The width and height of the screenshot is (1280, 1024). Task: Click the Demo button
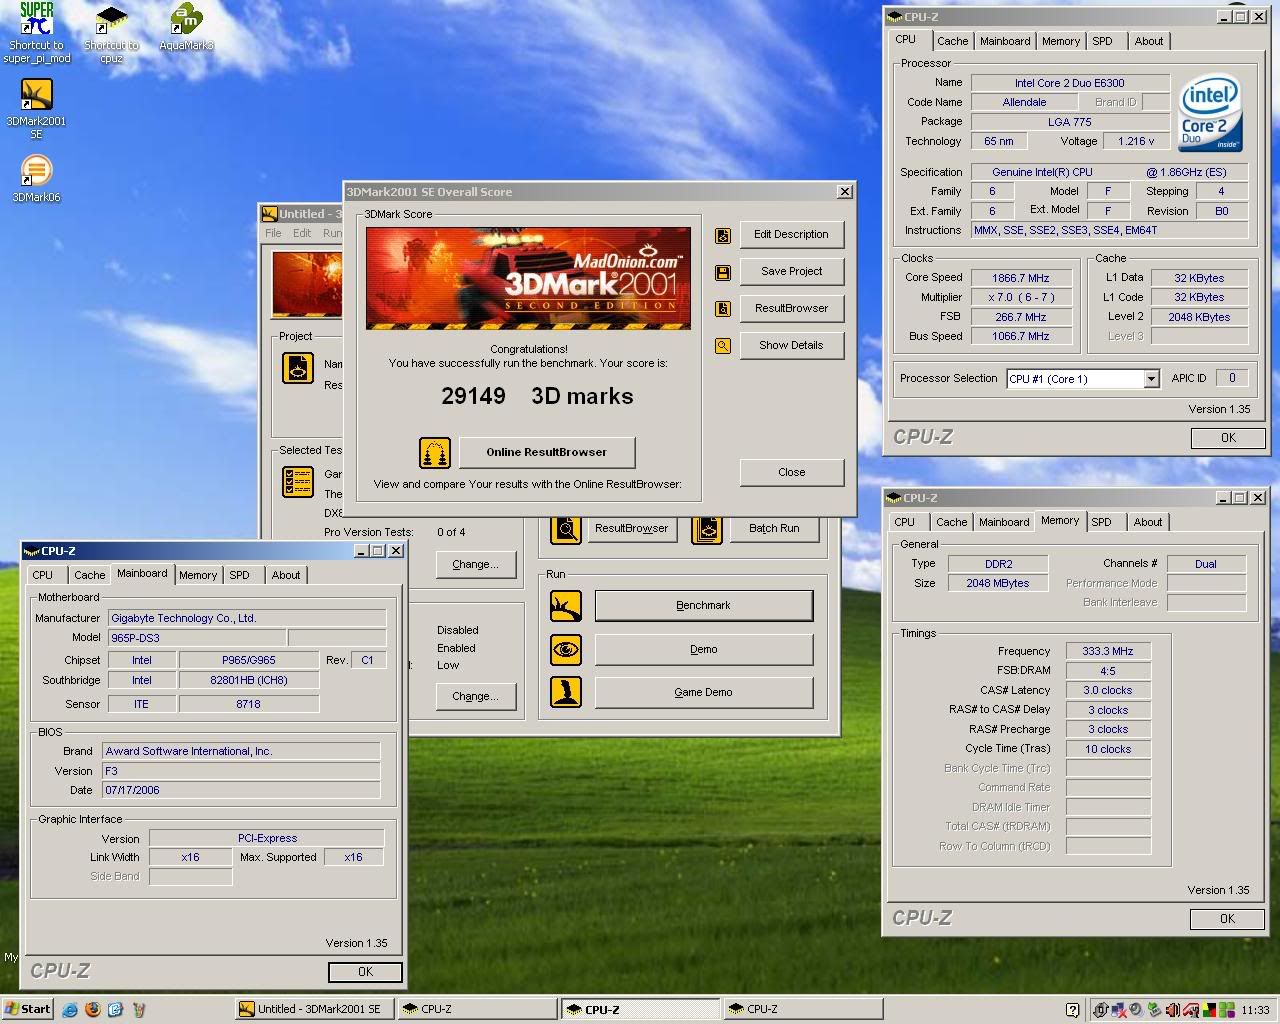click(x=704, y=650)
